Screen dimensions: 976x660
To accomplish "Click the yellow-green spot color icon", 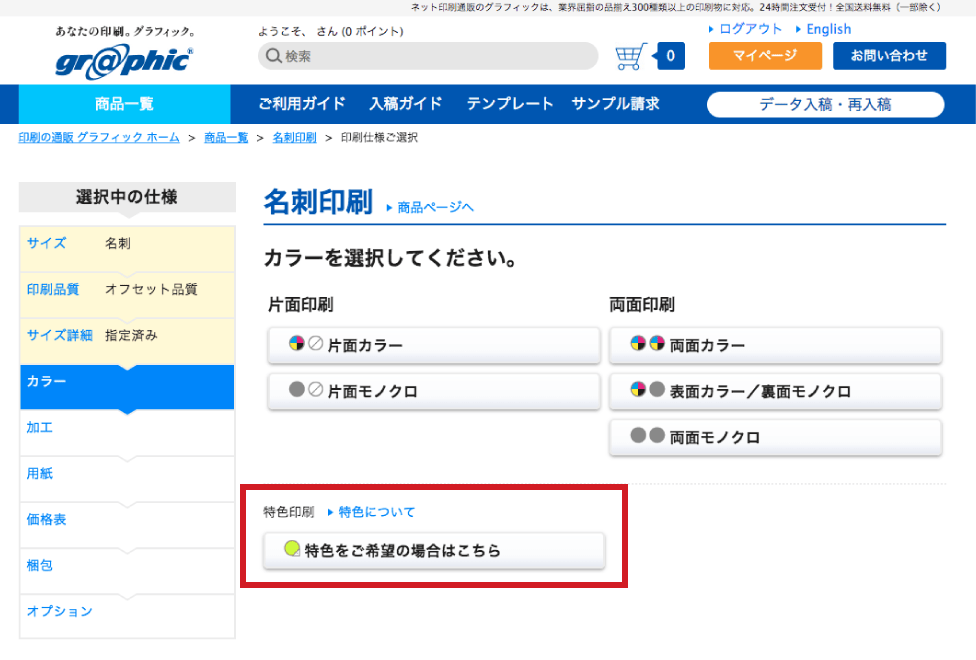I will tap(292, 548).
